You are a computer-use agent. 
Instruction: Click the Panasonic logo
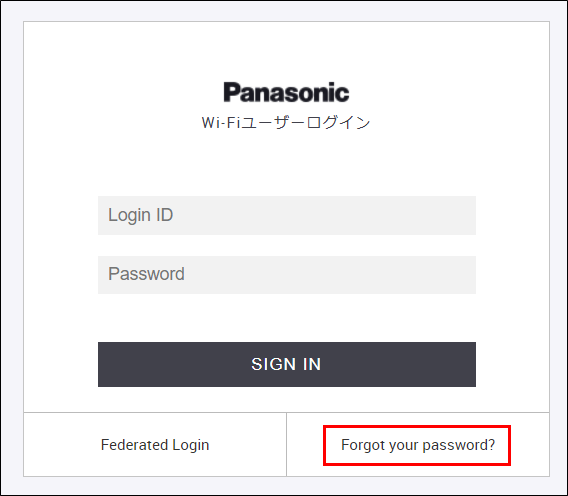click(286, 92)
